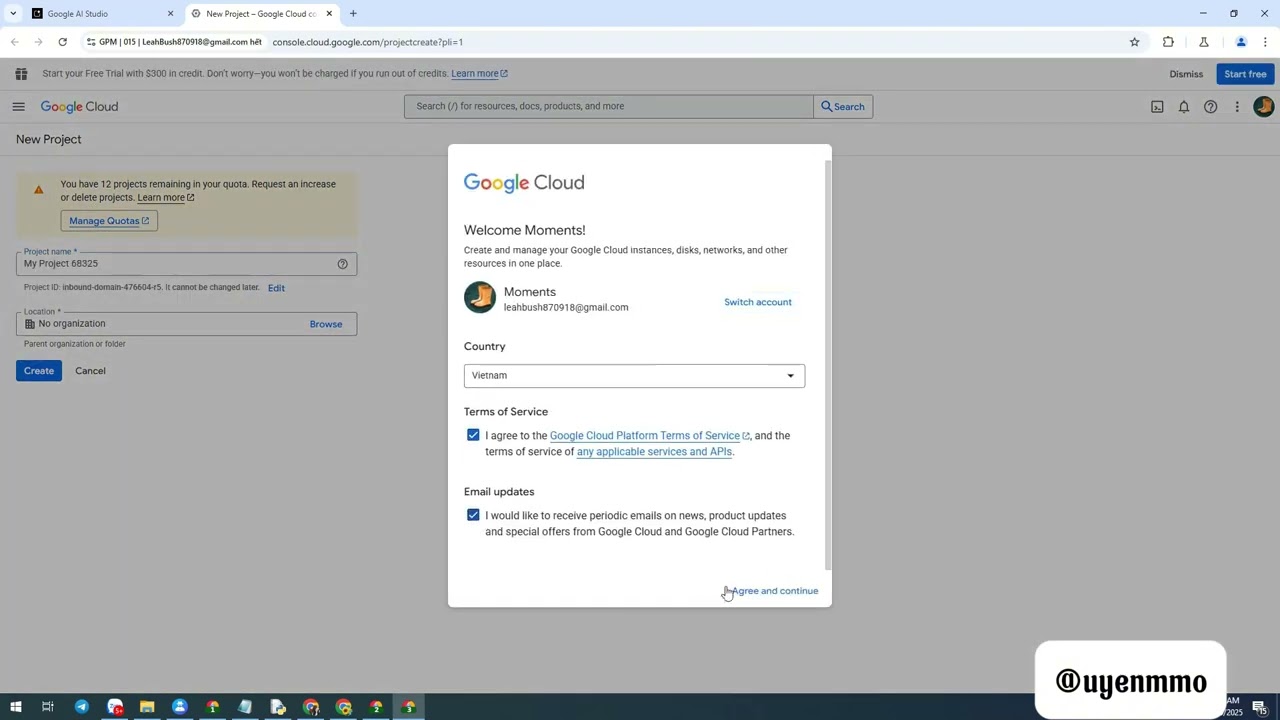
Task: Click the Google Cloud logo in the header
Action: tap(79, 107)
